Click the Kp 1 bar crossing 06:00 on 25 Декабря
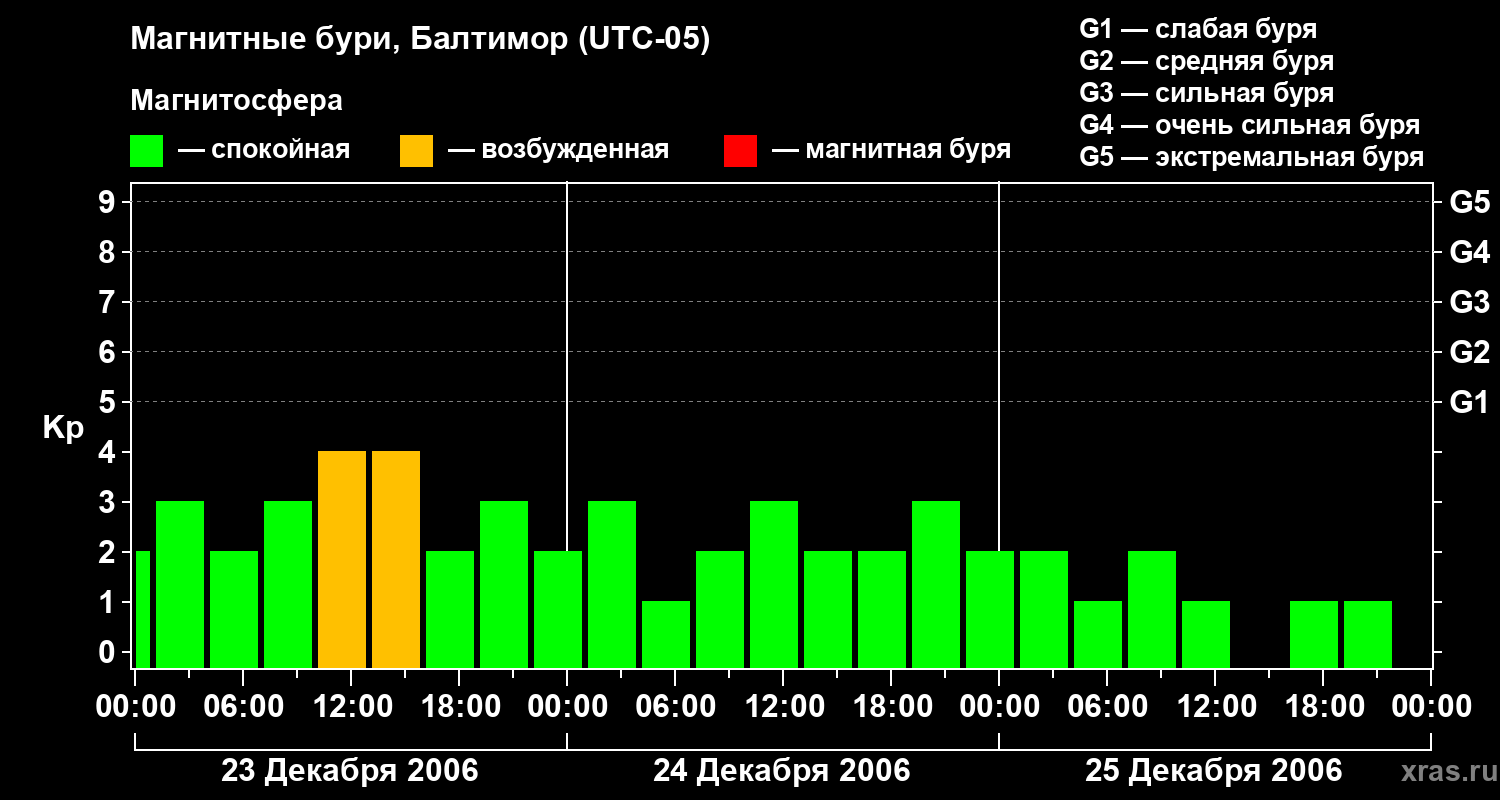 pos(1098,635)
